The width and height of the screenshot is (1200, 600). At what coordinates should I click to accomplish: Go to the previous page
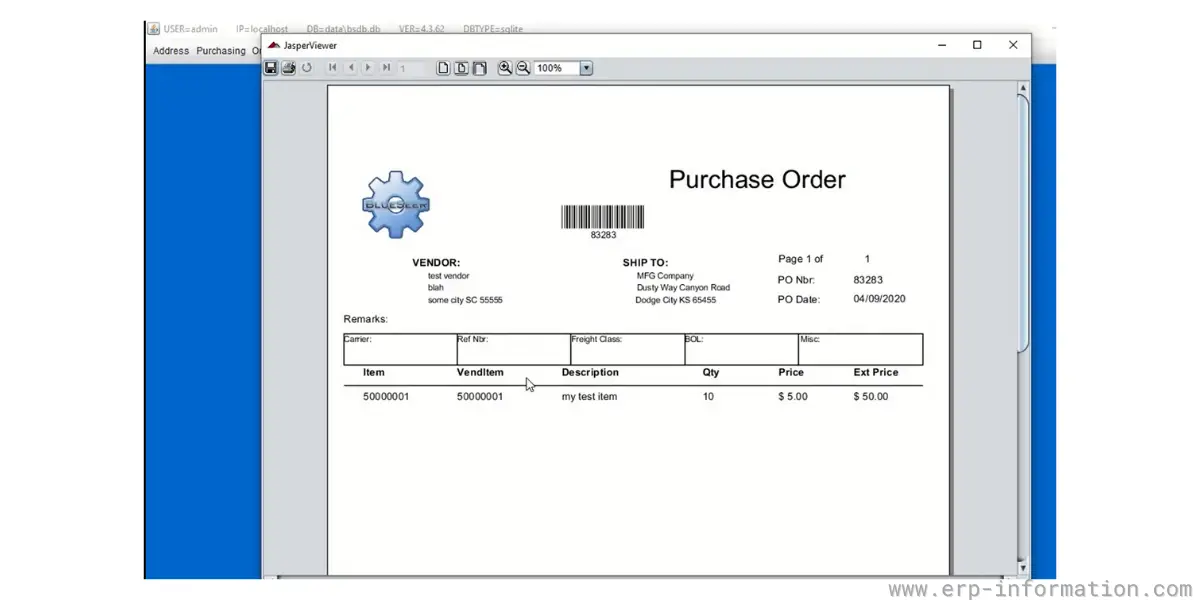pyautogui.click(x=351, y=68)
